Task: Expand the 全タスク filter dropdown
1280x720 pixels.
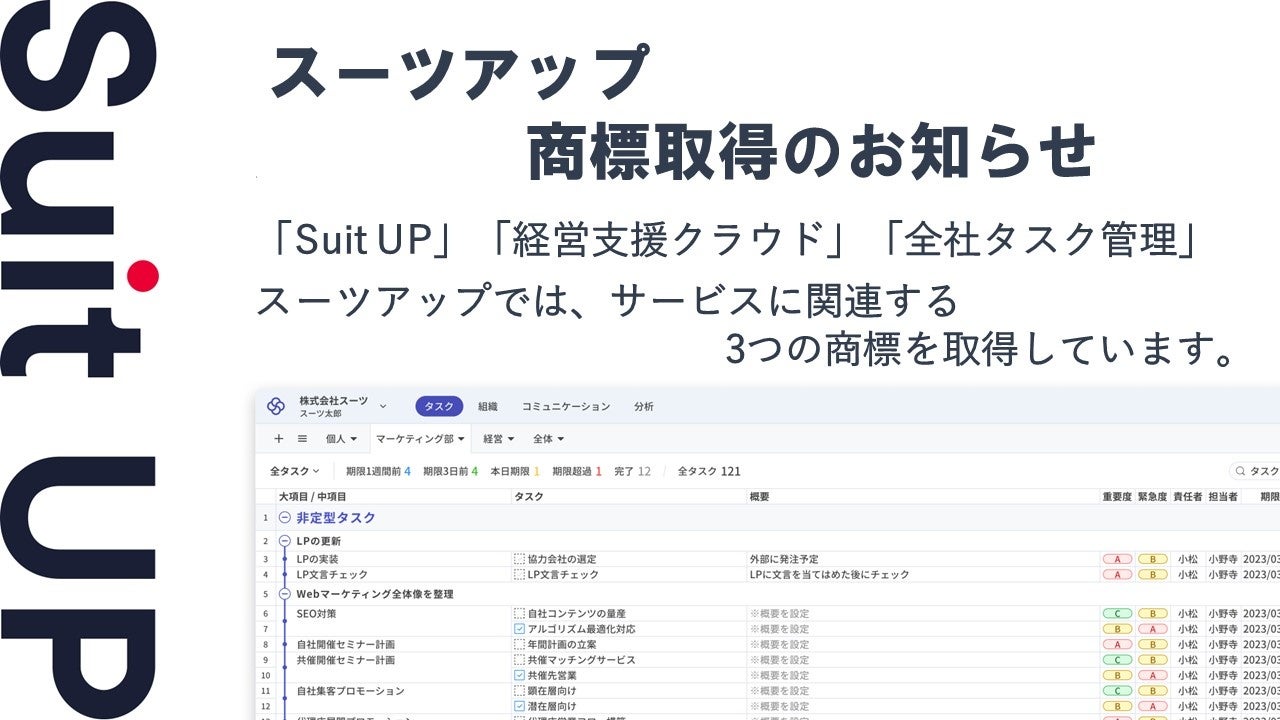Action: coord(294,471)
